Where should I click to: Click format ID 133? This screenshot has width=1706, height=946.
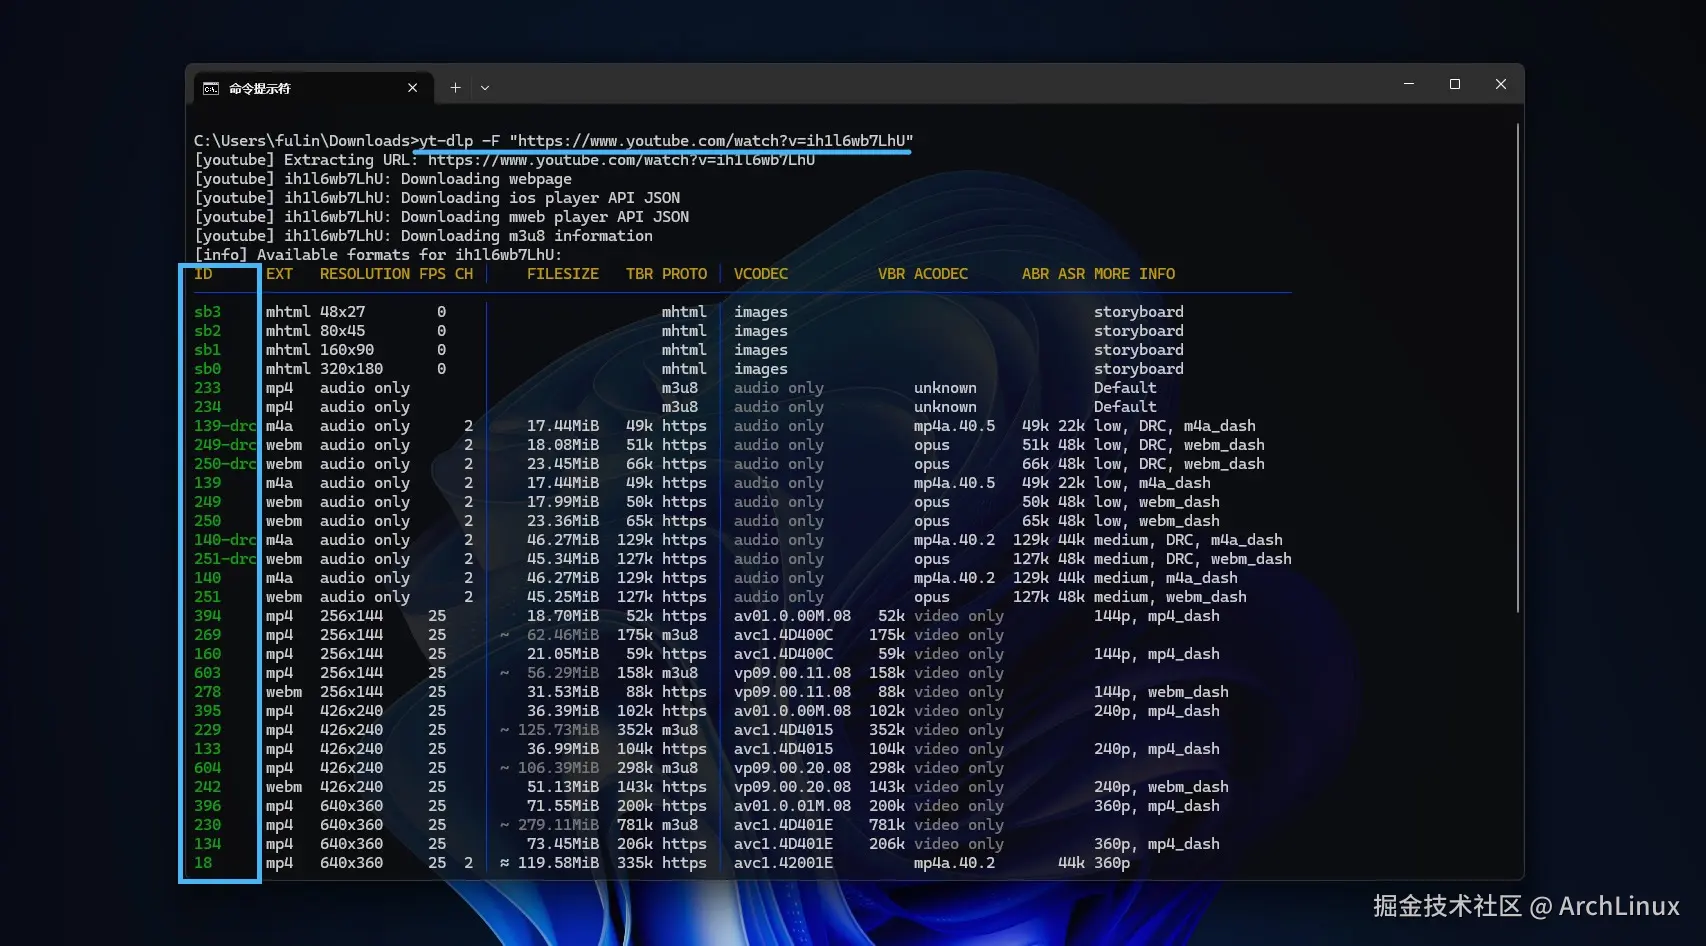(207, 749)
